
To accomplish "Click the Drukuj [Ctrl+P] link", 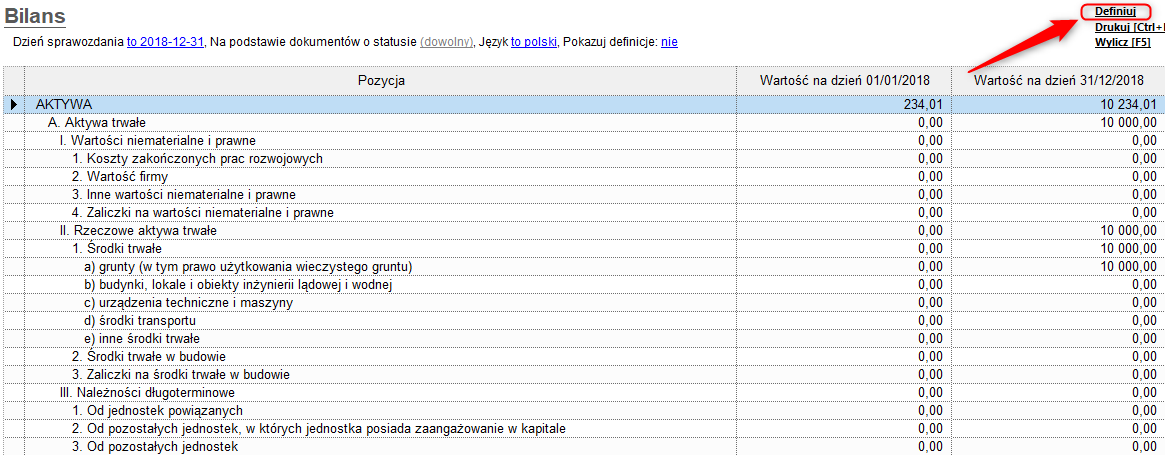I will click(x=1129, y=27).
